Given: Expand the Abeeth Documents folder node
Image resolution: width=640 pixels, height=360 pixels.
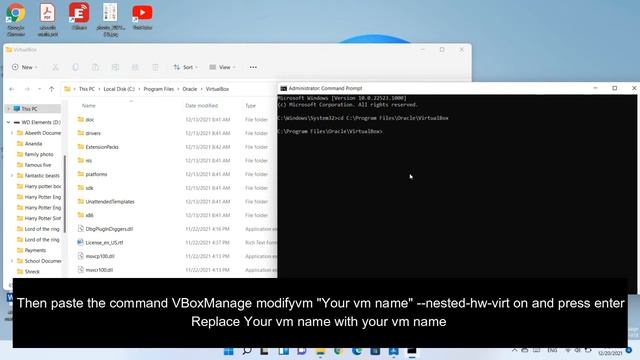Looking at the screenshot, I should (x=12, y=133).
